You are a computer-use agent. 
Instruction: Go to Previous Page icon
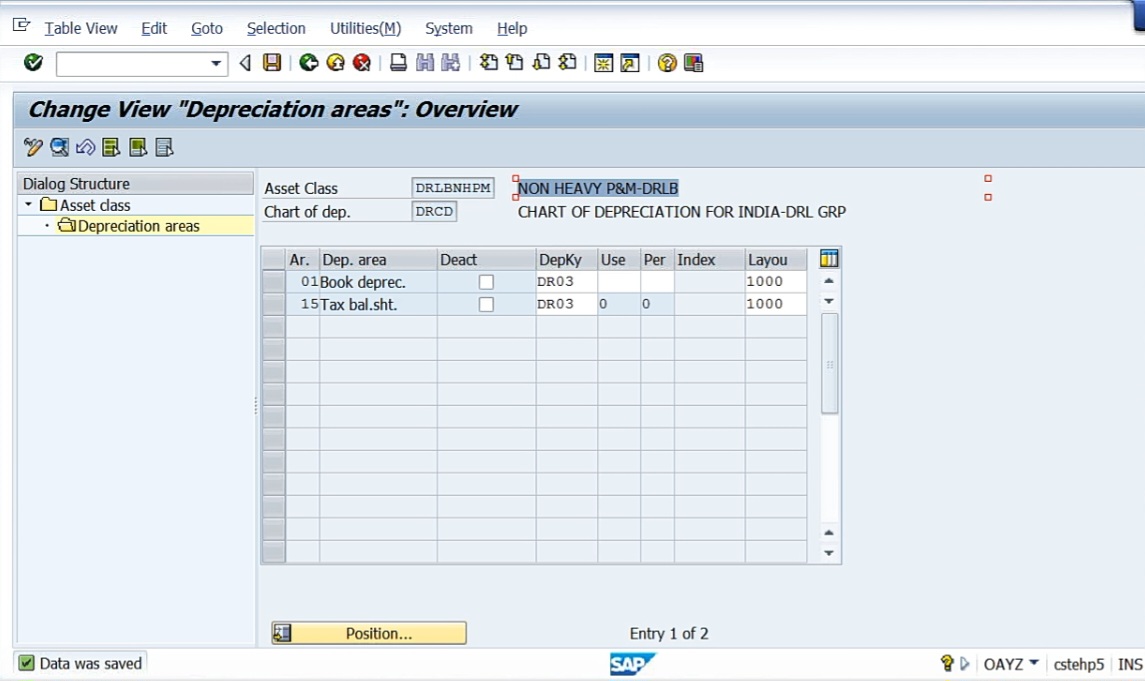click(x=515, y=63)
